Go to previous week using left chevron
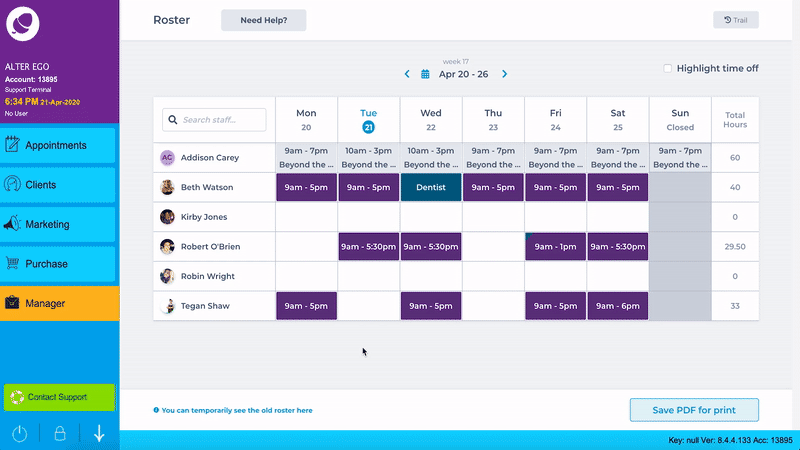The image size is (800, 450). click(407, 74)
